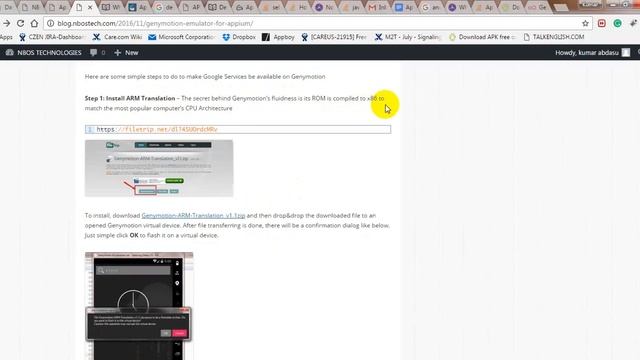The height and width of the screenshot is (360, 640).
Task: Open Howdy, kumar abdasu account menu
Action: click(592, 53)
